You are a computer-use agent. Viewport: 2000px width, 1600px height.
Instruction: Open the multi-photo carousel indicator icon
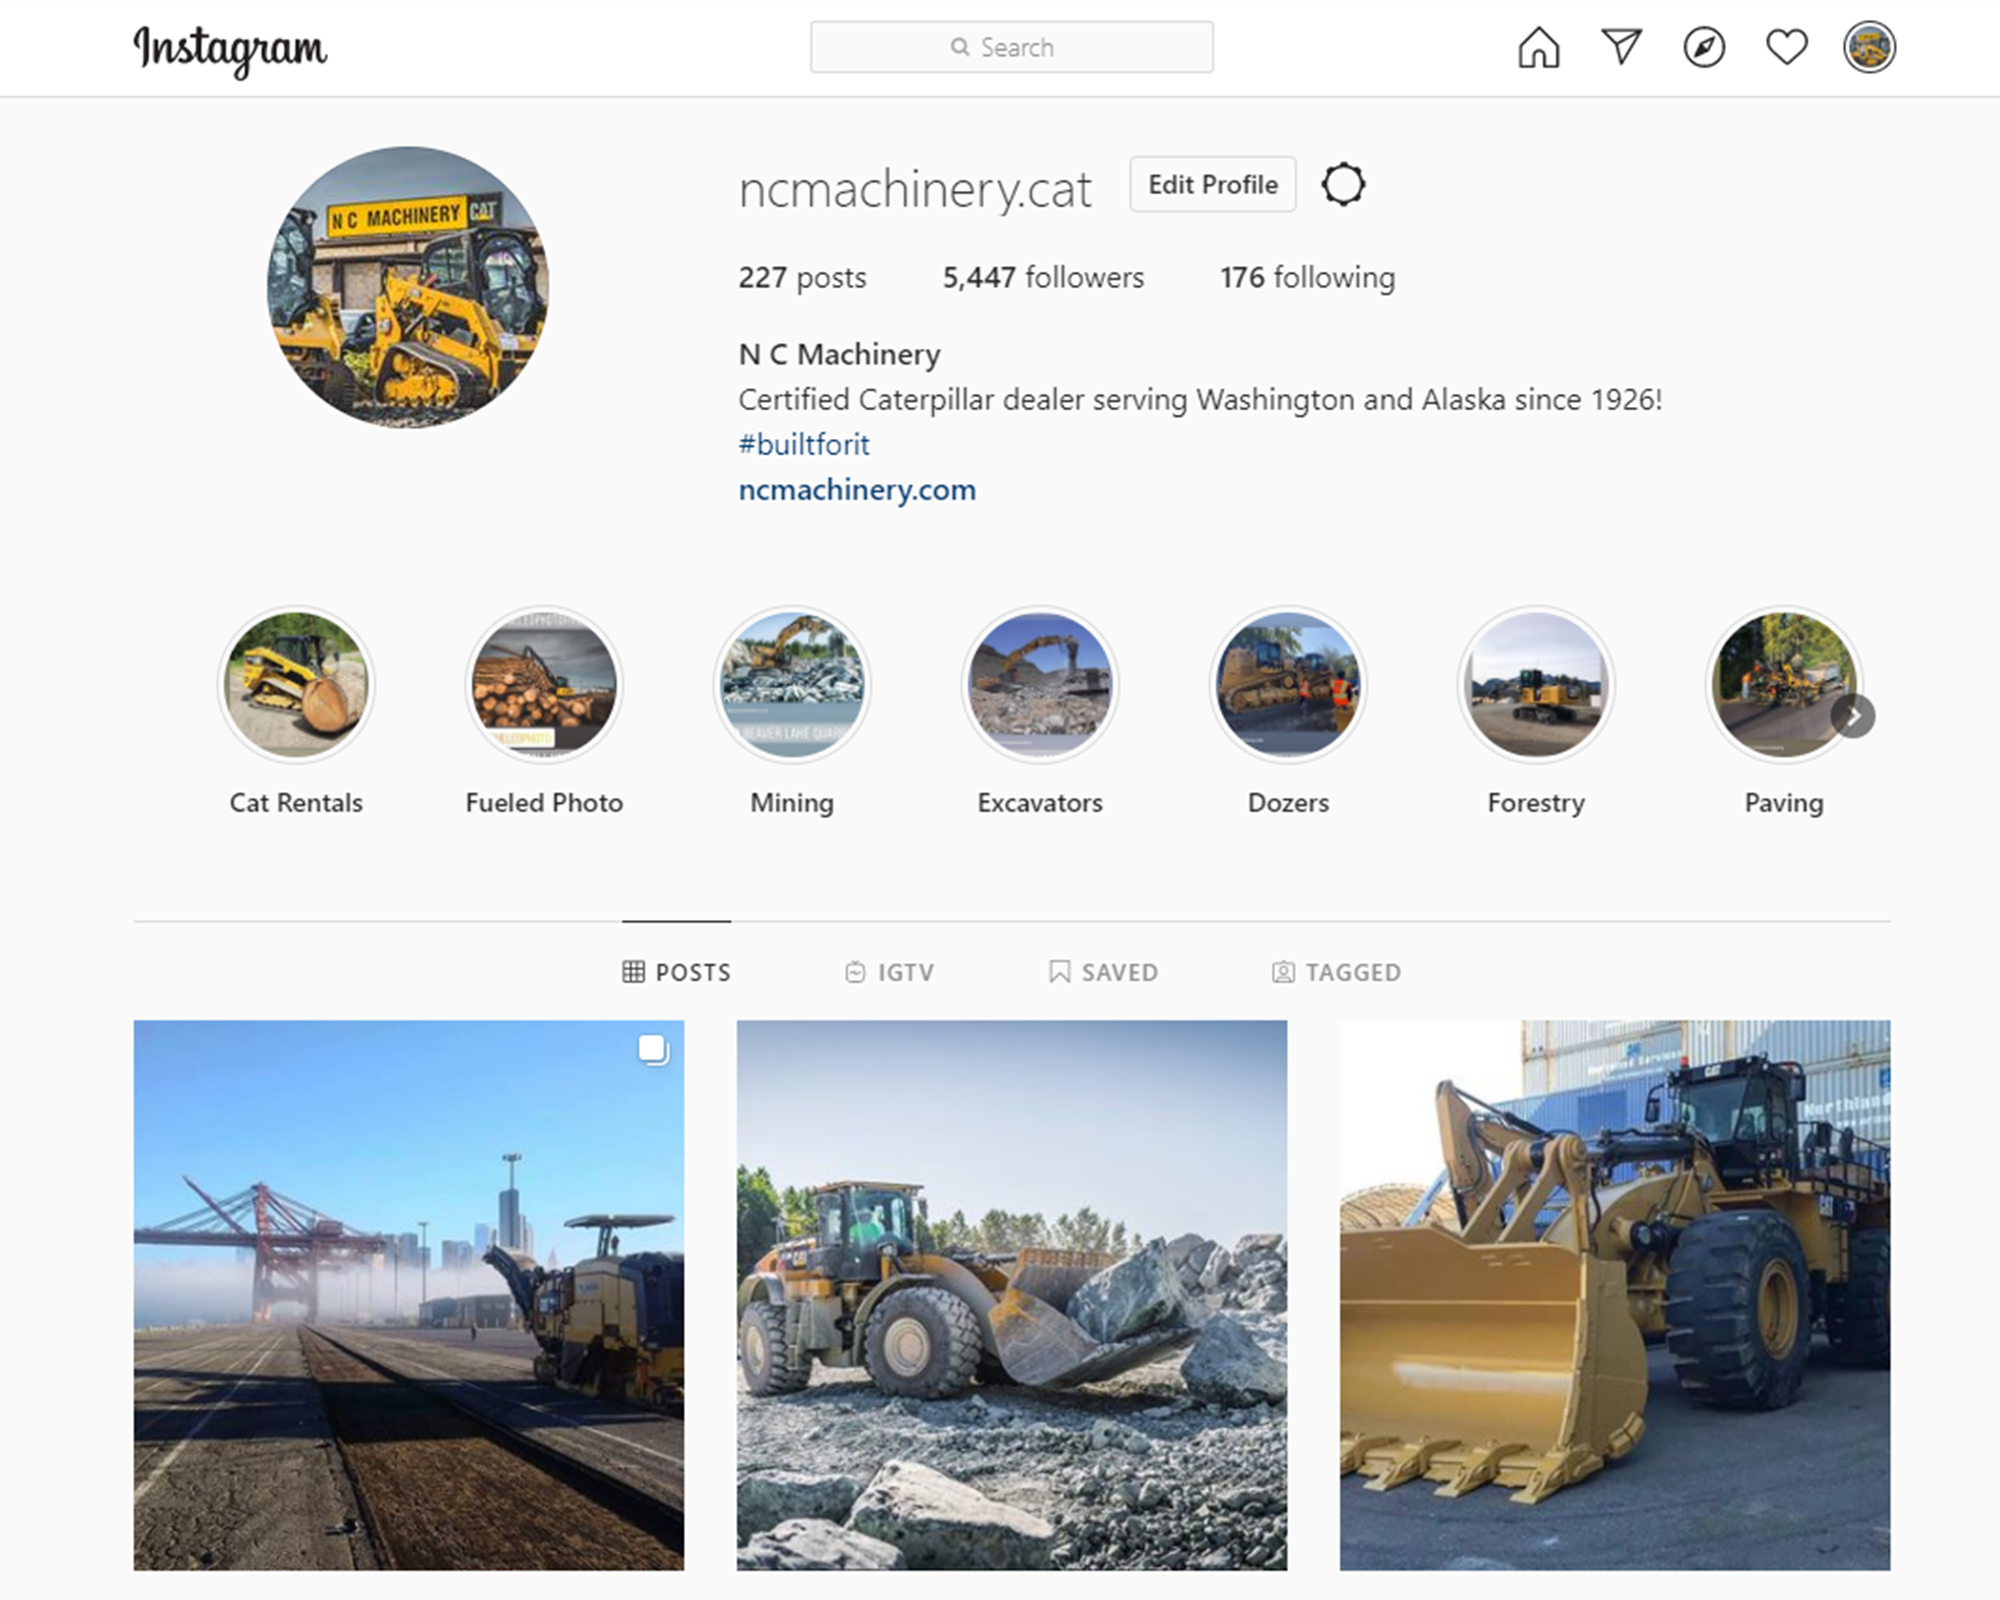(653, 1049)
